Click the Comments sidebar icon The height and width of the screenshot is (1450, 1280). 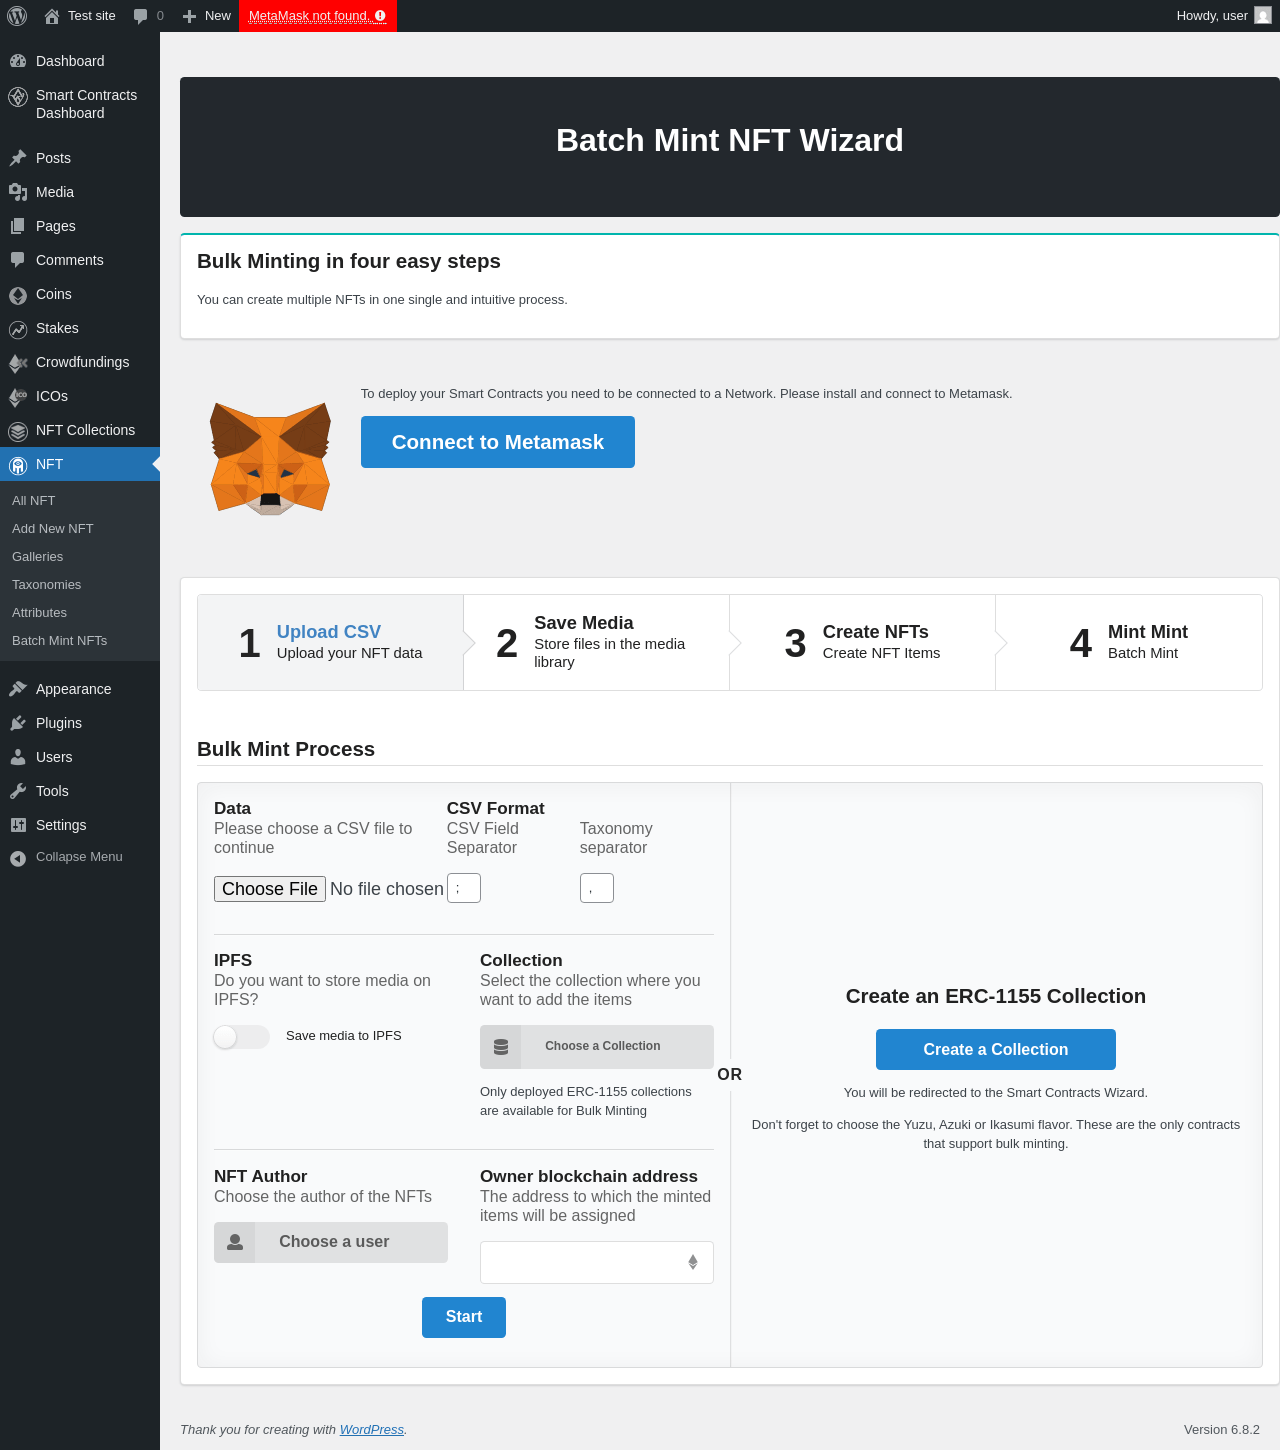click(18, 260)
